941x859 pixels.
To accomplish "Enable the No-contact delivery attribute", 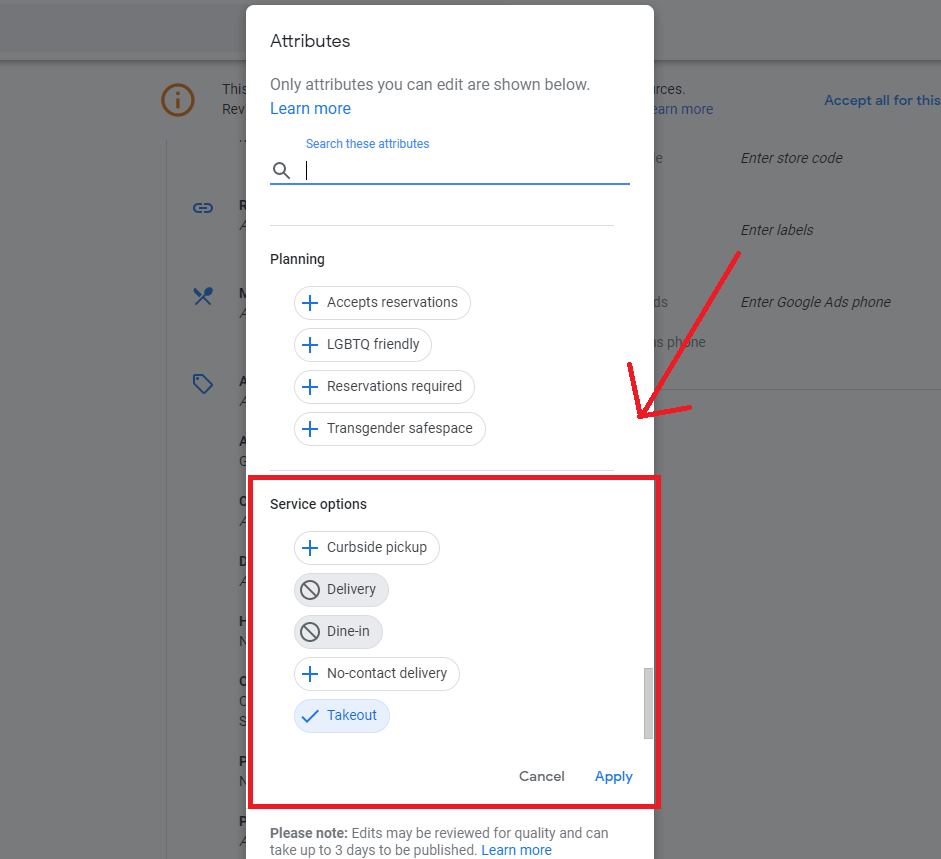I will click(x=376, y=674).
